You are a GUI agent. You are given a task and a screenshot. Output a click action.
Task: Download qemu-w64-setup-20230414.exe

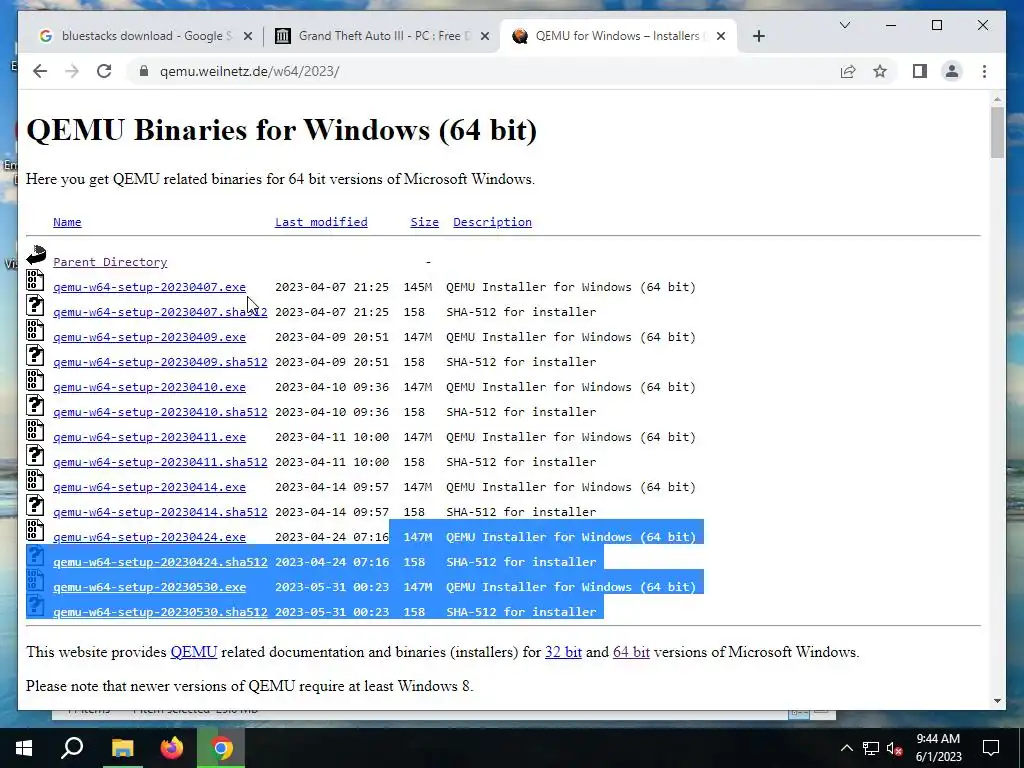[x=150, y=487]
